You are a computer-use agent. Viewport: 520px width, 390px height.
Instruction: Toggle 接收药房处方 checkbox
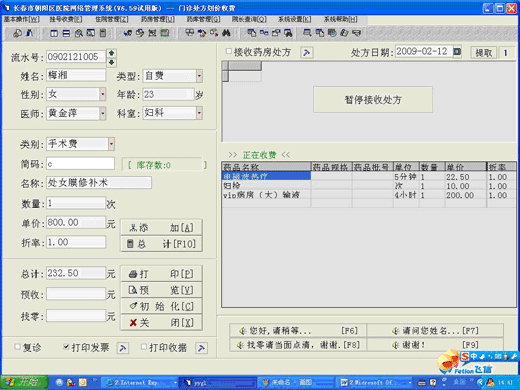(229, 51)
